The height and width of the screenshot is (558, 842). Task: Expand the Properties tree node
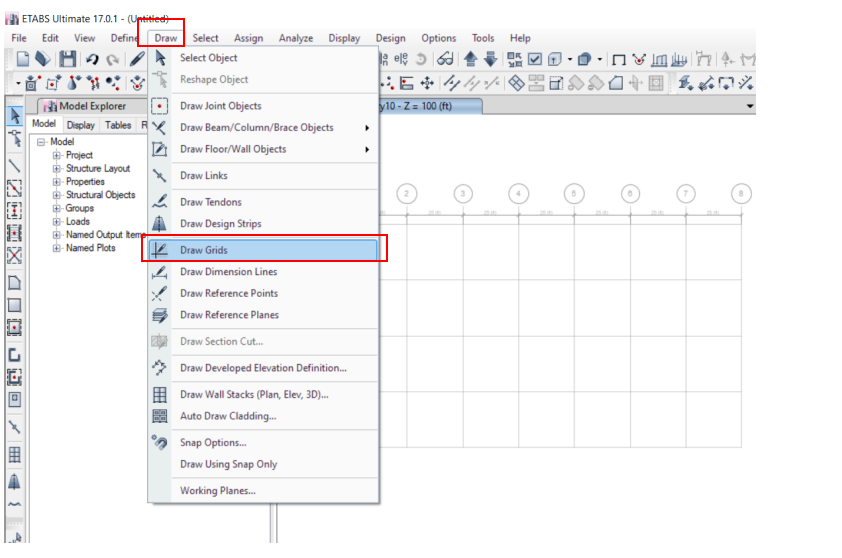coord(57,182)
